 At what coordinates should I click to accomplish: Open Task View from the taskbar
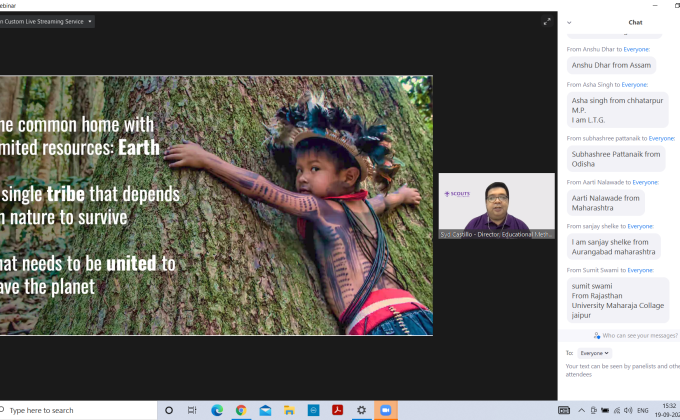tap(191, 410)
